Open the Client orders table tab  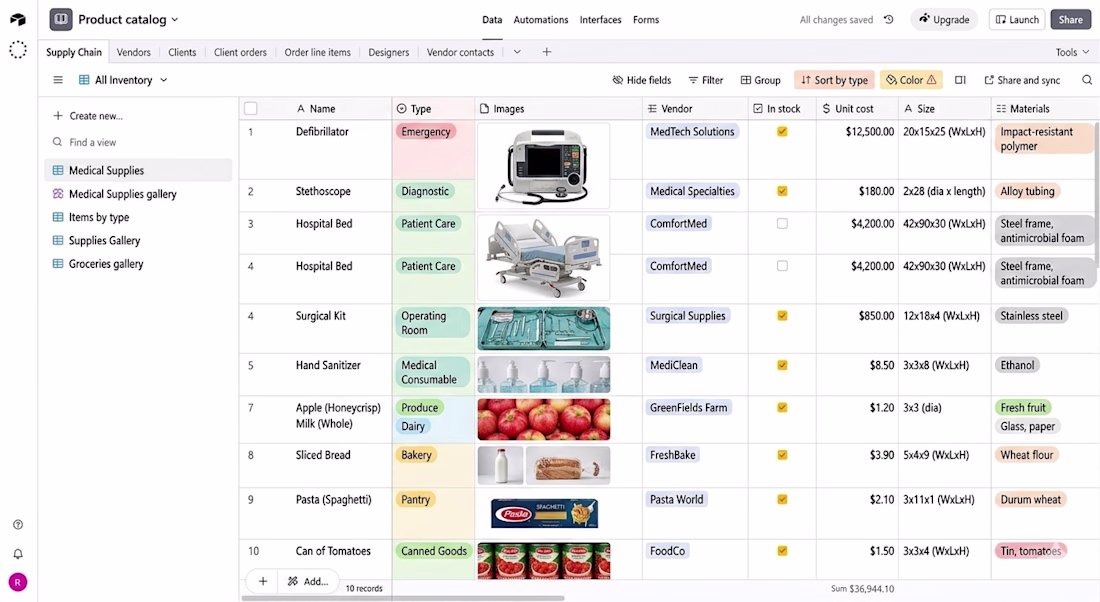[240, 52]
